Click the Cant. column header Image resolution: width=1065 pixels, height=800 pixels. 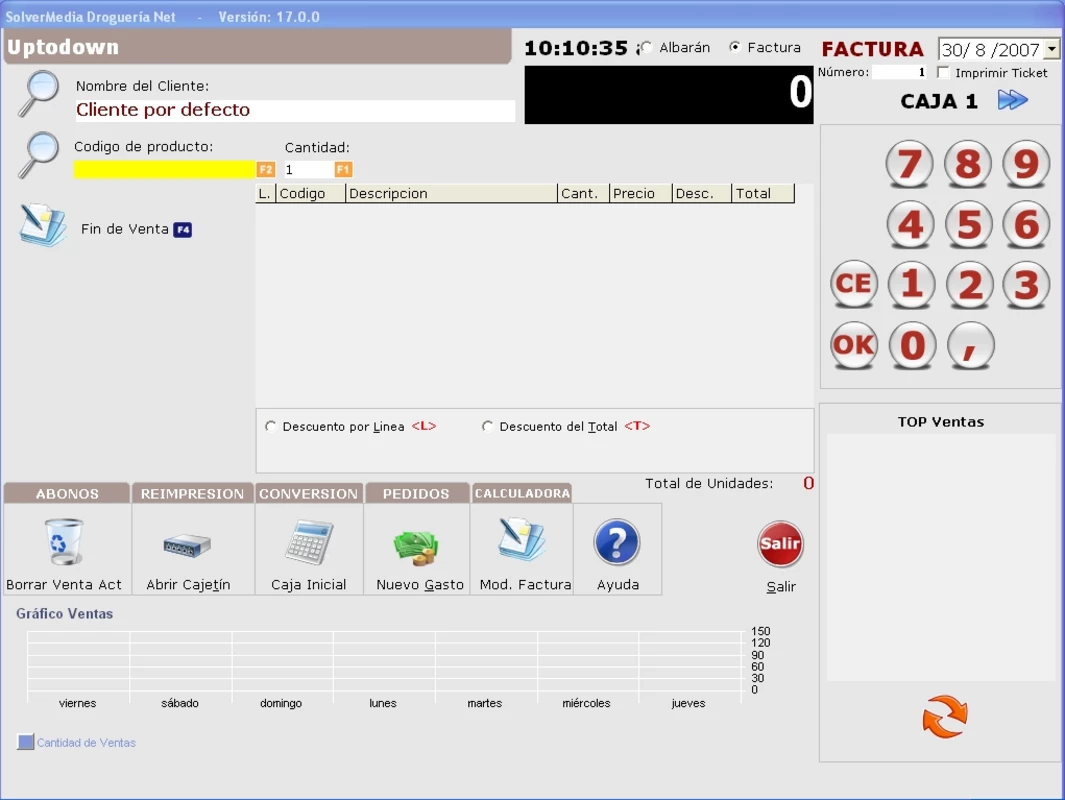(x=583, y=194)
